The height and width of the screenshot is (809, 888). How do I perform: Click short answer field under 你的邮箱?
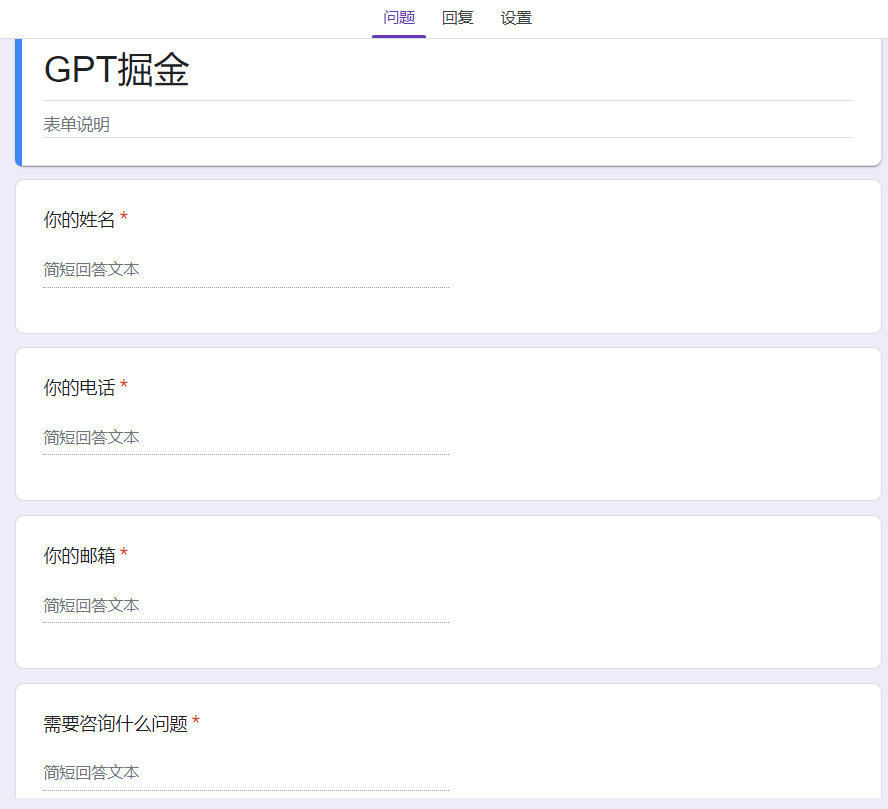click(x=246, y=606)
